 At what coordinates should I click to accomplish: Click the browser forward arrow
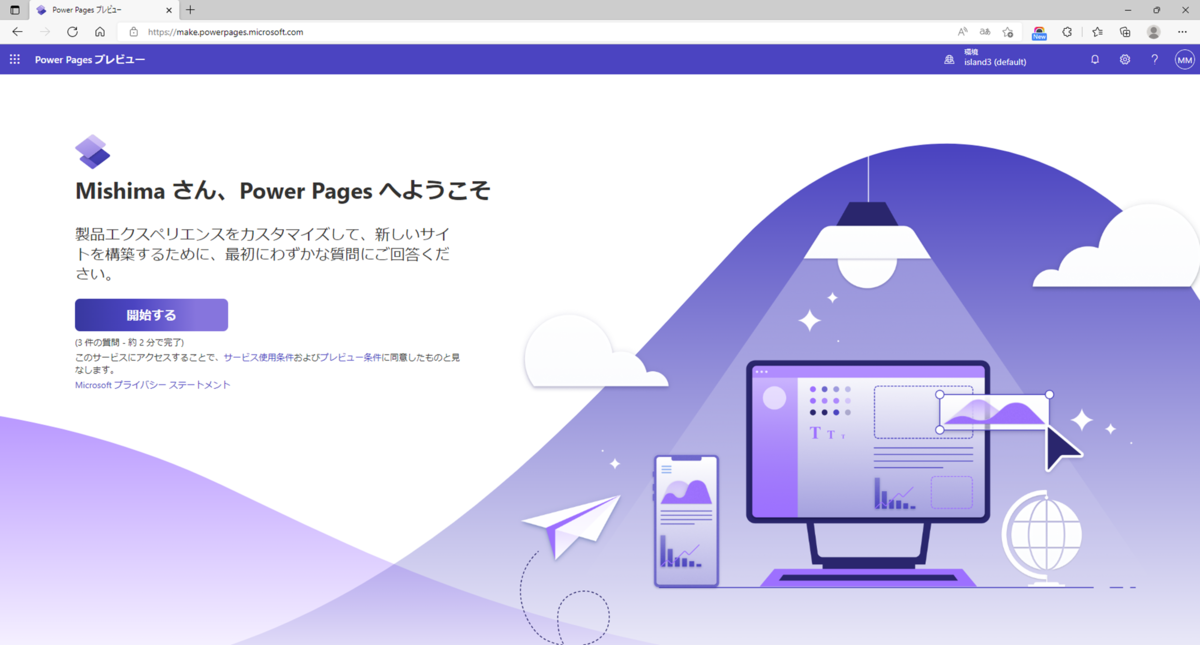(45, 32)
